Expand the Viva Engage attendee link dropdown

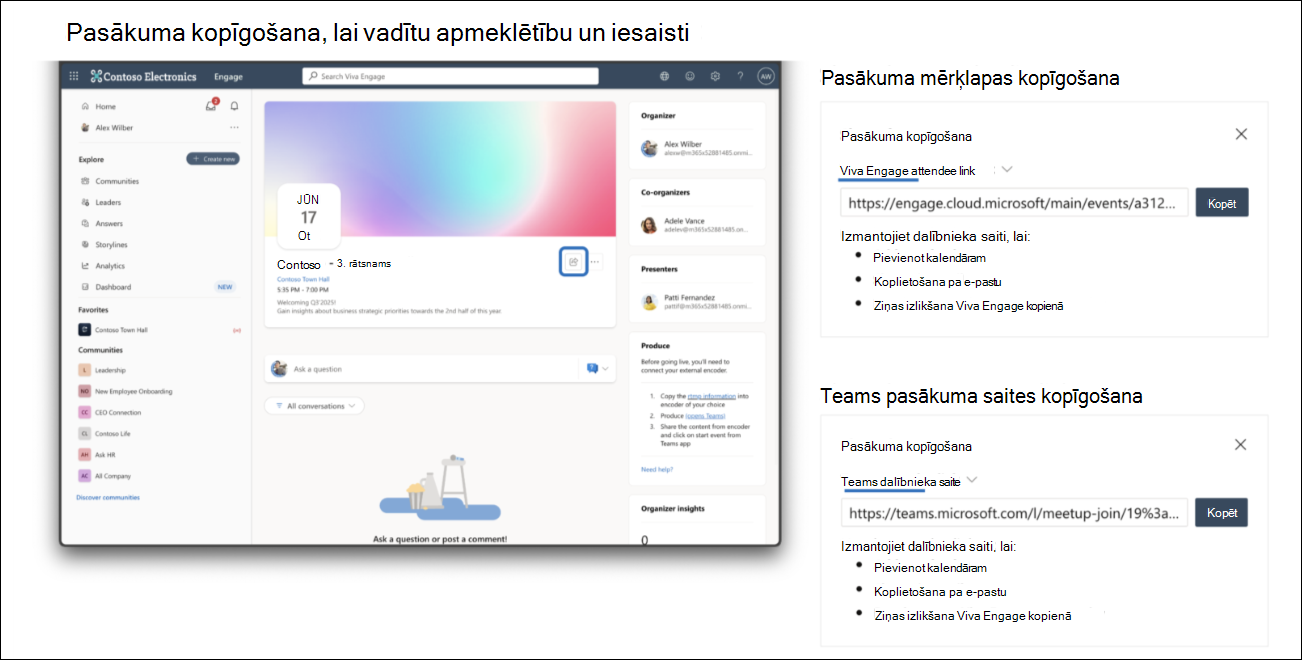coord(1007,170)
